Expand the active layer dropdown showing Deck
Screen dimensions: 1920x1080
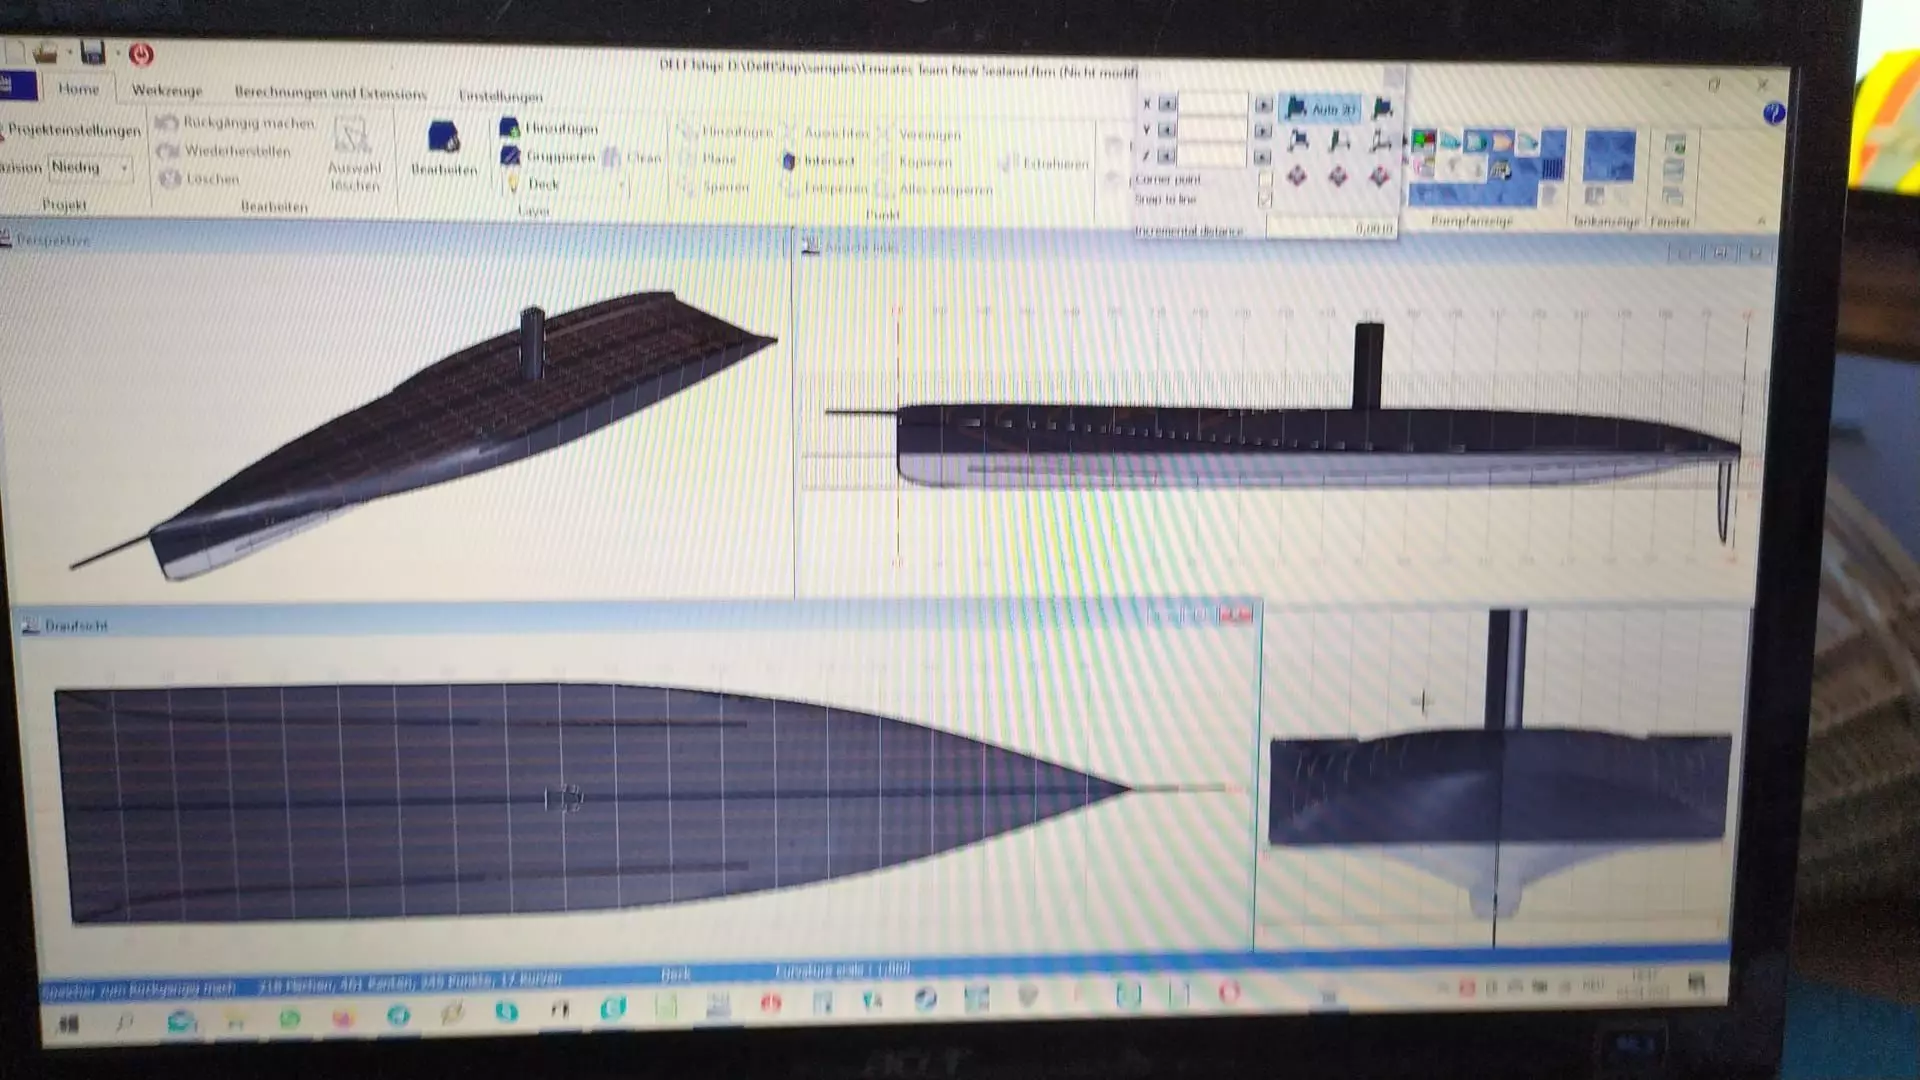coord(622,185)
